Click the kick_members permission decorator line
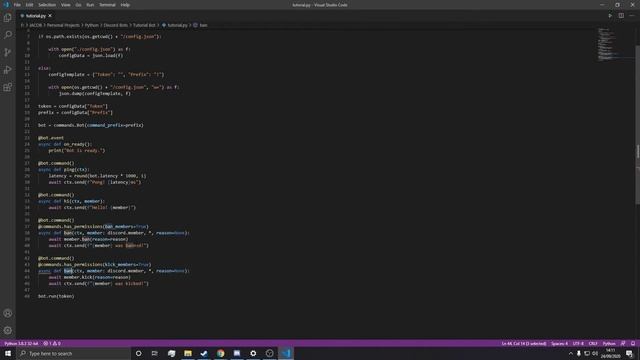This screenshot has width=640, height=360. (x=94, y=264)
